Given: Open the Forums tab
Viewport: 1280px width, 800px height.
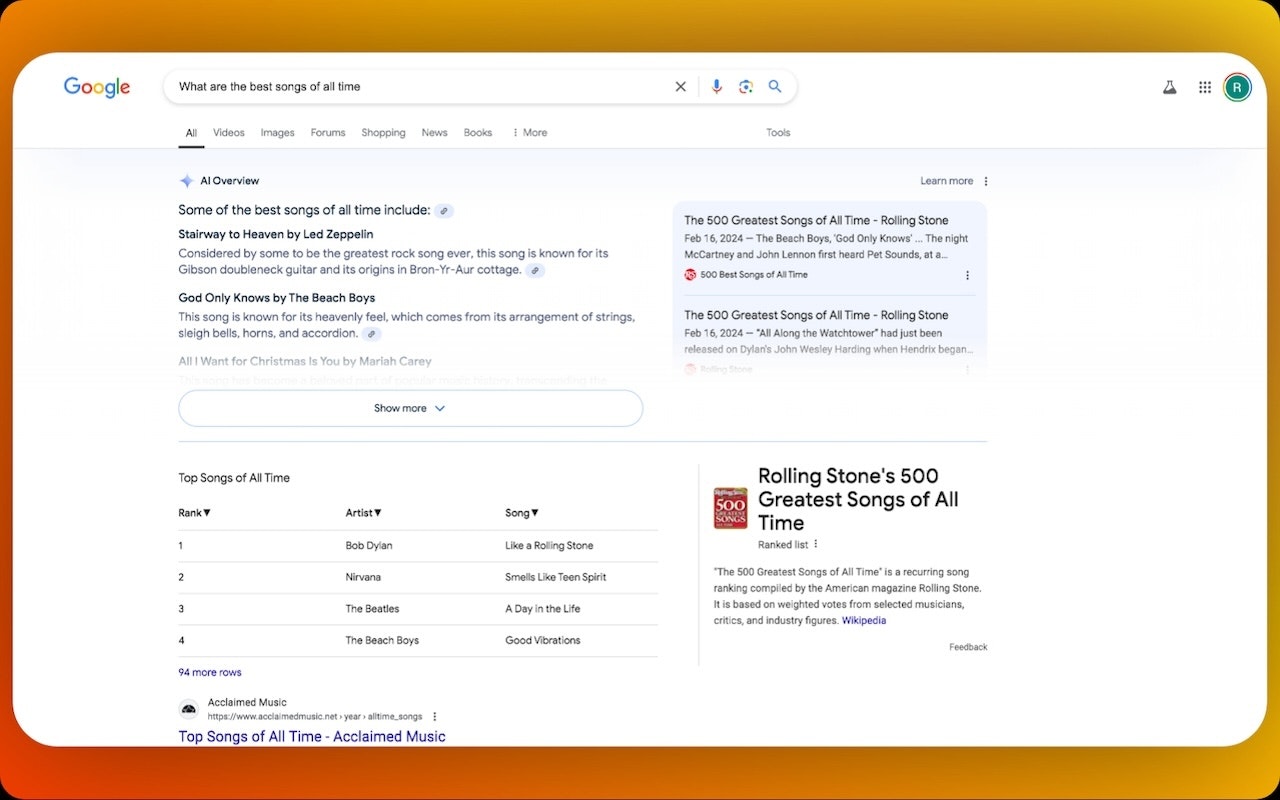Looking at the screenshot, I should pyautogui.click(x=328, y=133).
